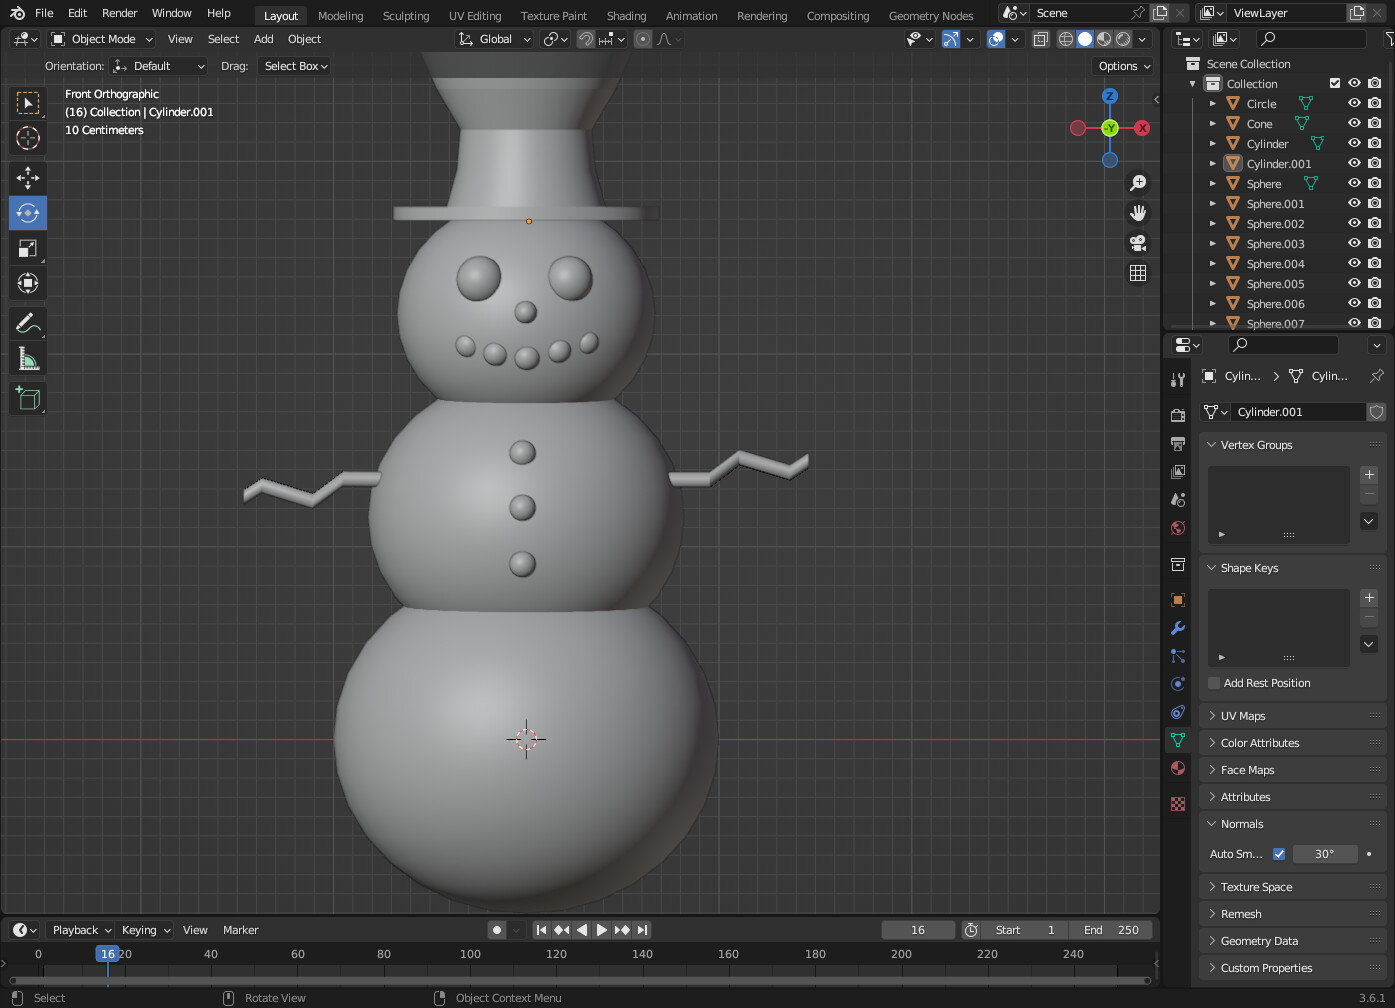The width and height of the screenshot is (1395, 1008).
Task: Hide the Sphere object with its eye toggle
Action: (x=1353, y=183)
